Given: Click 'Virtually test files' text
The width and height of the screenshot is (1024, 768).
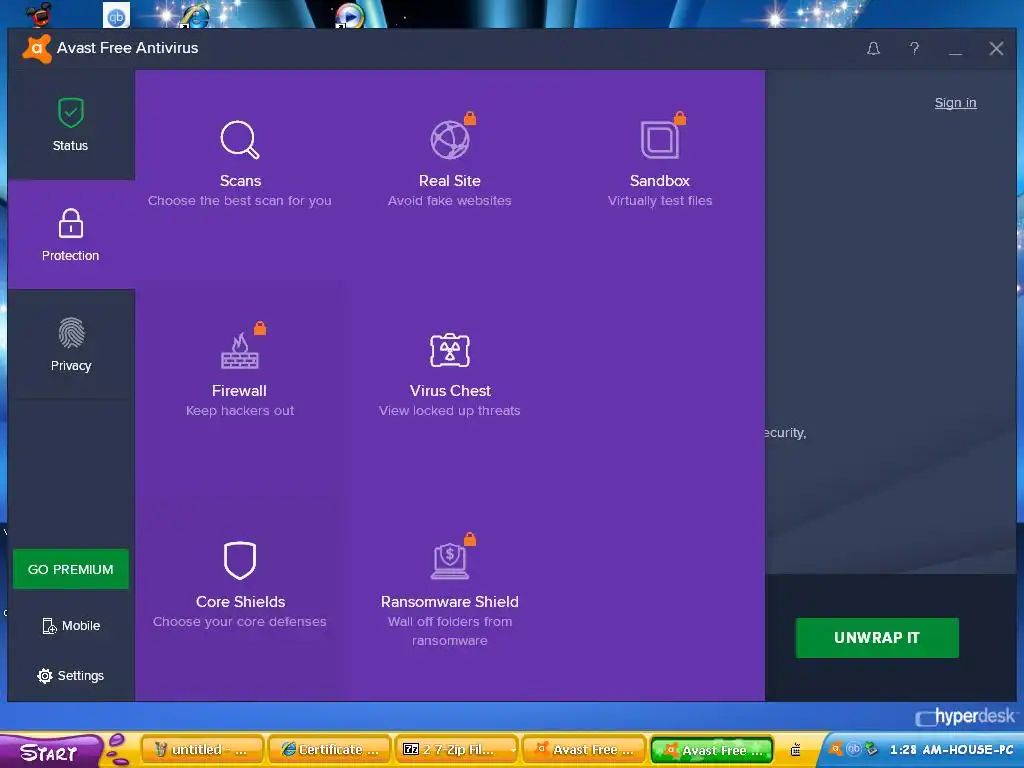Looking at the screenshot, I should click(660, 200).
